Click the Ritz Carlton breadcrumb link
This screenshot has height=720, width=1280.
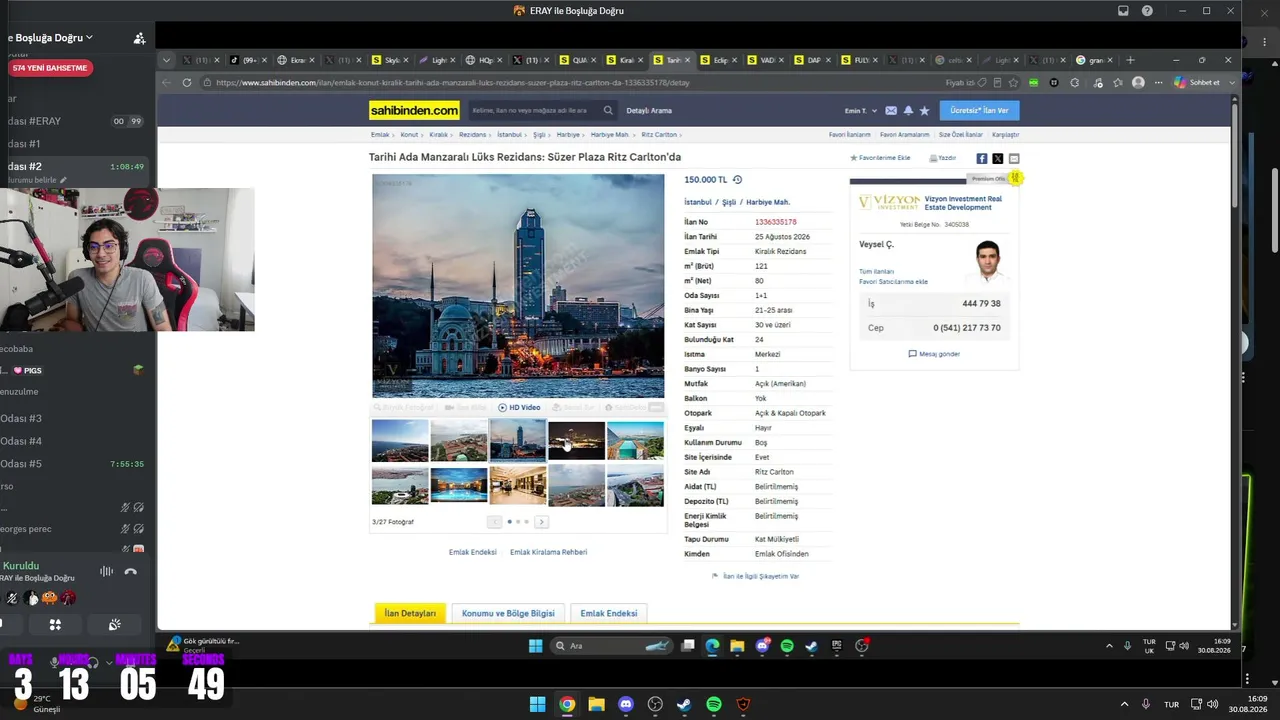click(x=659, y=134)
